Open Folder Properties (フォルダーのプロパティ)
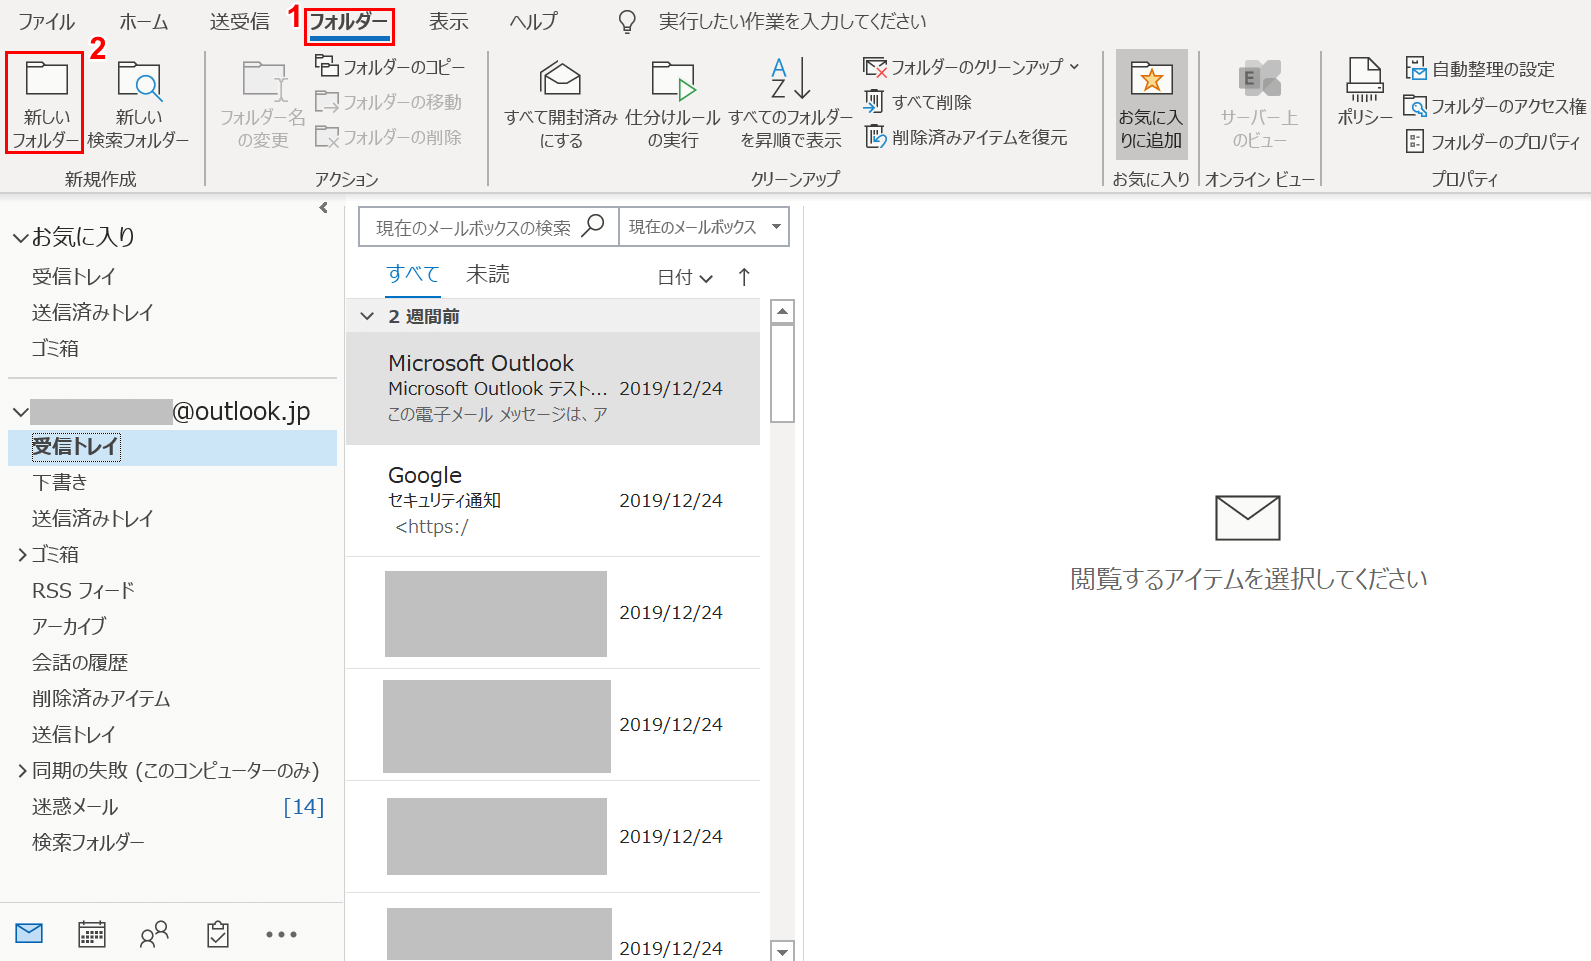The width and height of the screenshot is (1591, 961). pyautogui.click(x=1493, y=142)
